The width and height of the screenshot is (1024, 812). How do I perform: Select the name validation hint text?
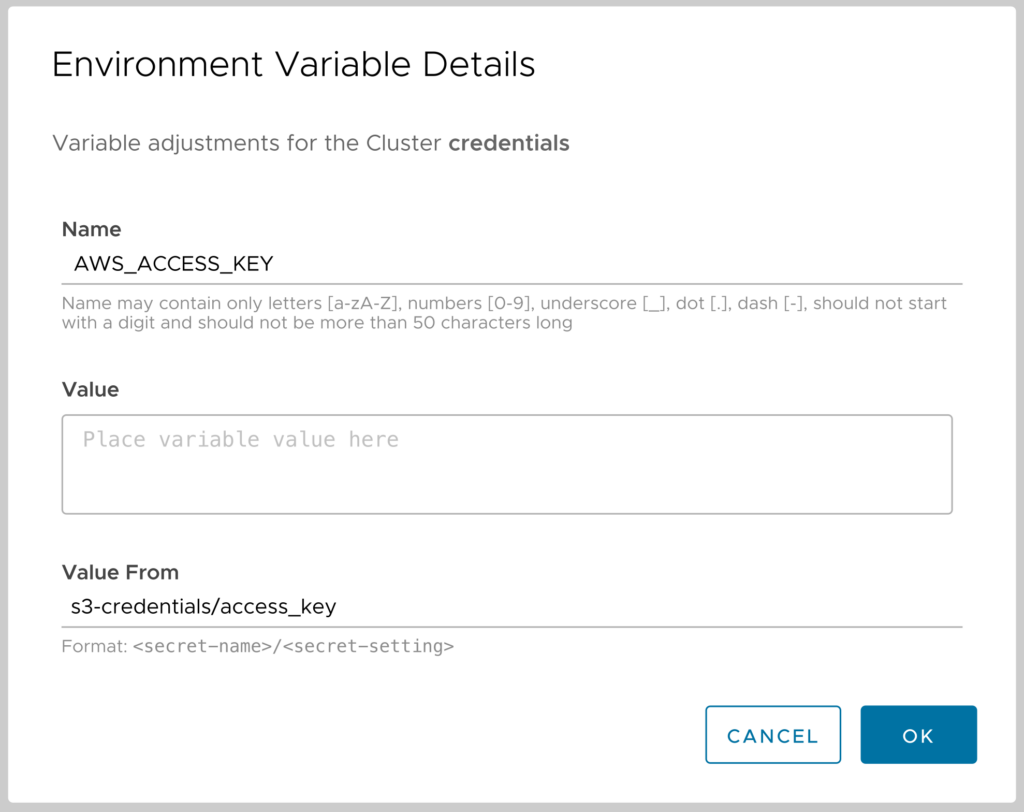tap(500, 312)
